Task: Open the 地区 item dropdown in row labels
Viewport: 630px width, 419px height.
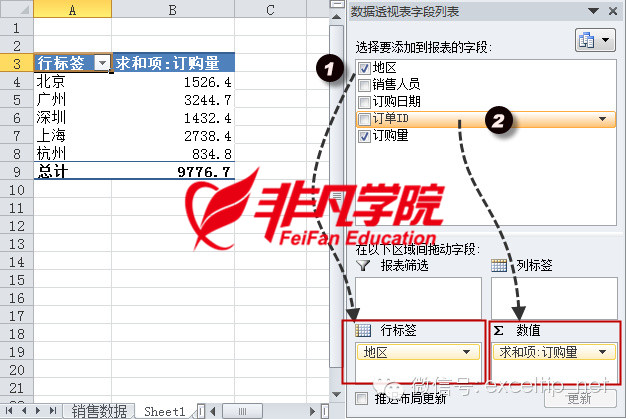Action: (x=466, y=352)
